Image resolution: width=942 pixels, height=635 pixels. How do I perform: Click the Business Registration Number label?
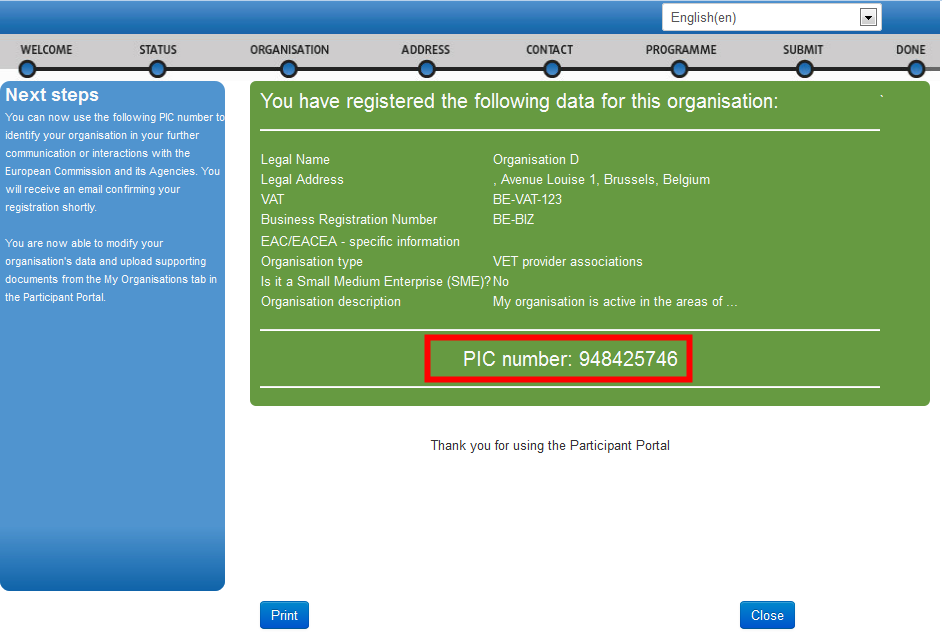click(349, 219)
